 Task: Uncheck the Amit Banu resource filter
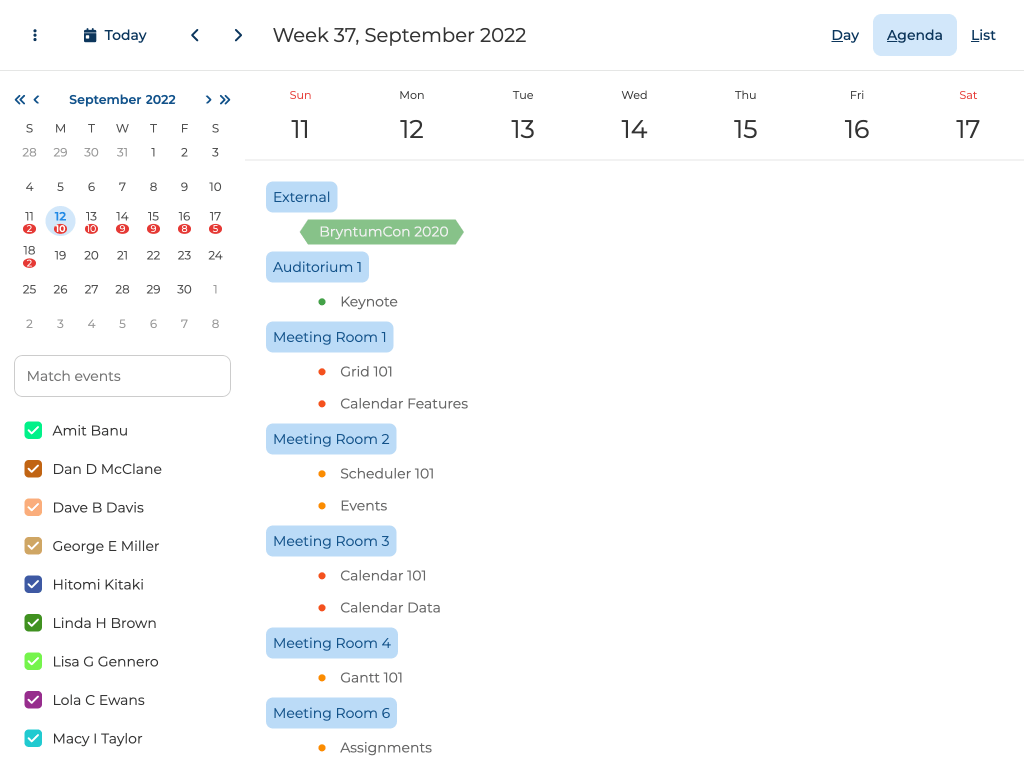tap(33, 431)
